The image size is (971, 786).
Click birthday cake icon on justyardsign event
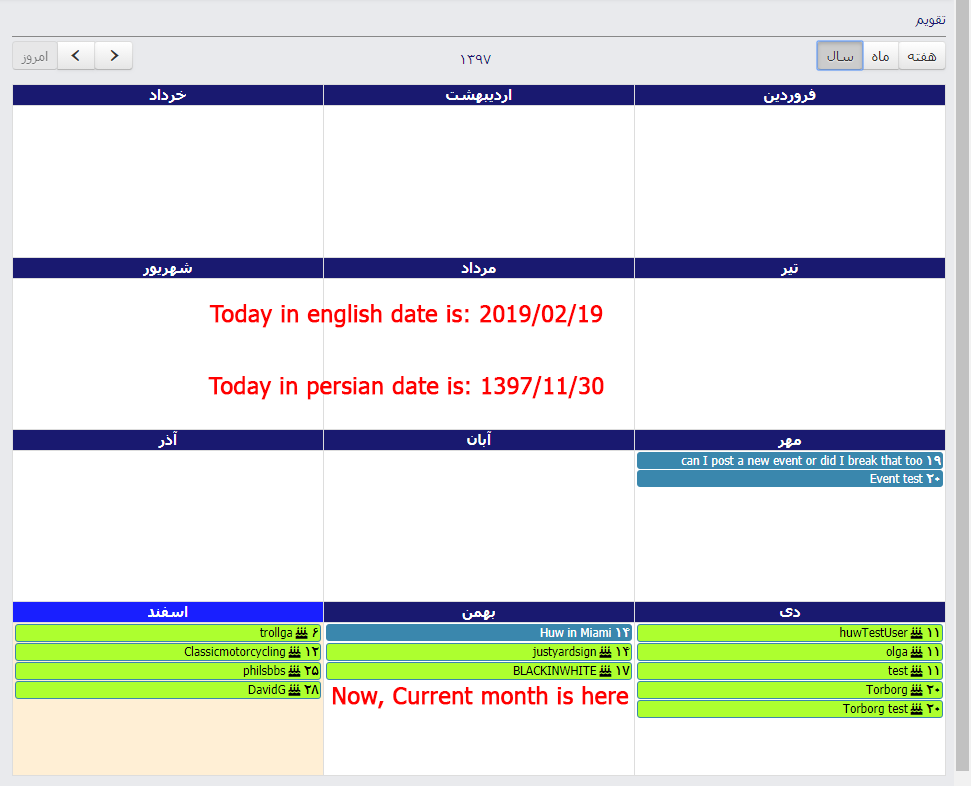605,652
